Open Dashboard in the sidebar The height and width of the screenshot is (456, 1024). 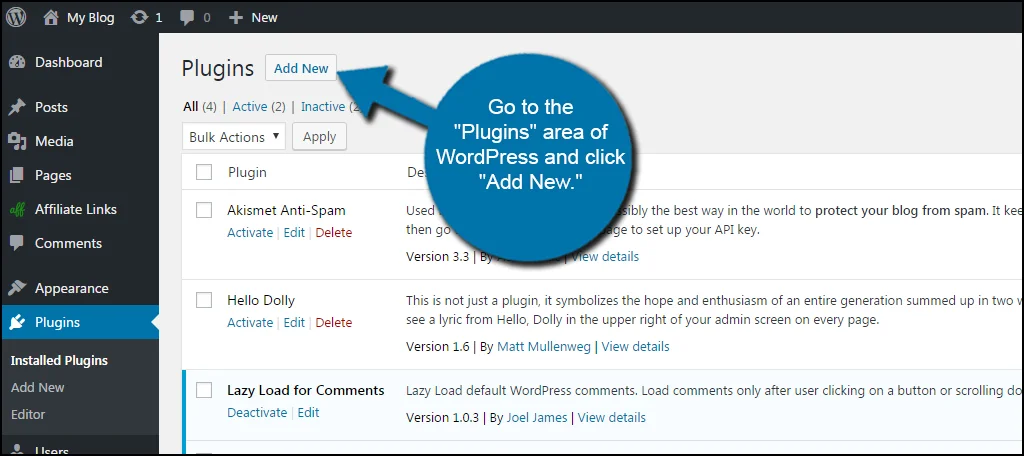point(69,63)
